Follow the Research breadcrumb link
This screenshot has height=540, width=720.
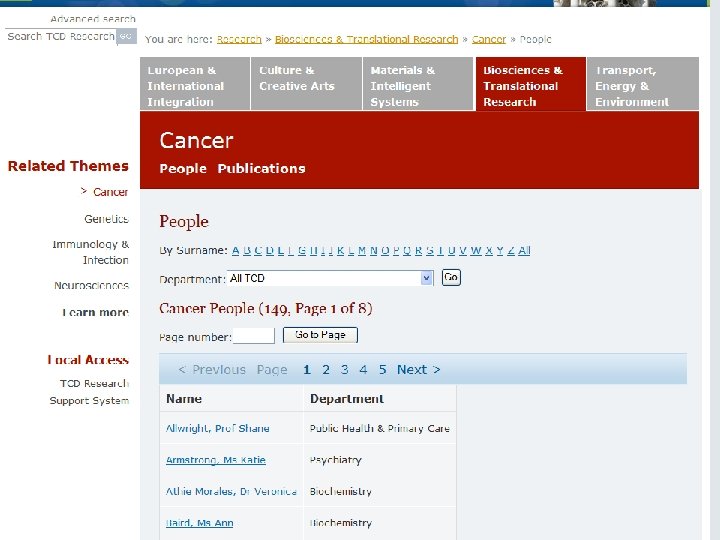click(x=239, y=39)
